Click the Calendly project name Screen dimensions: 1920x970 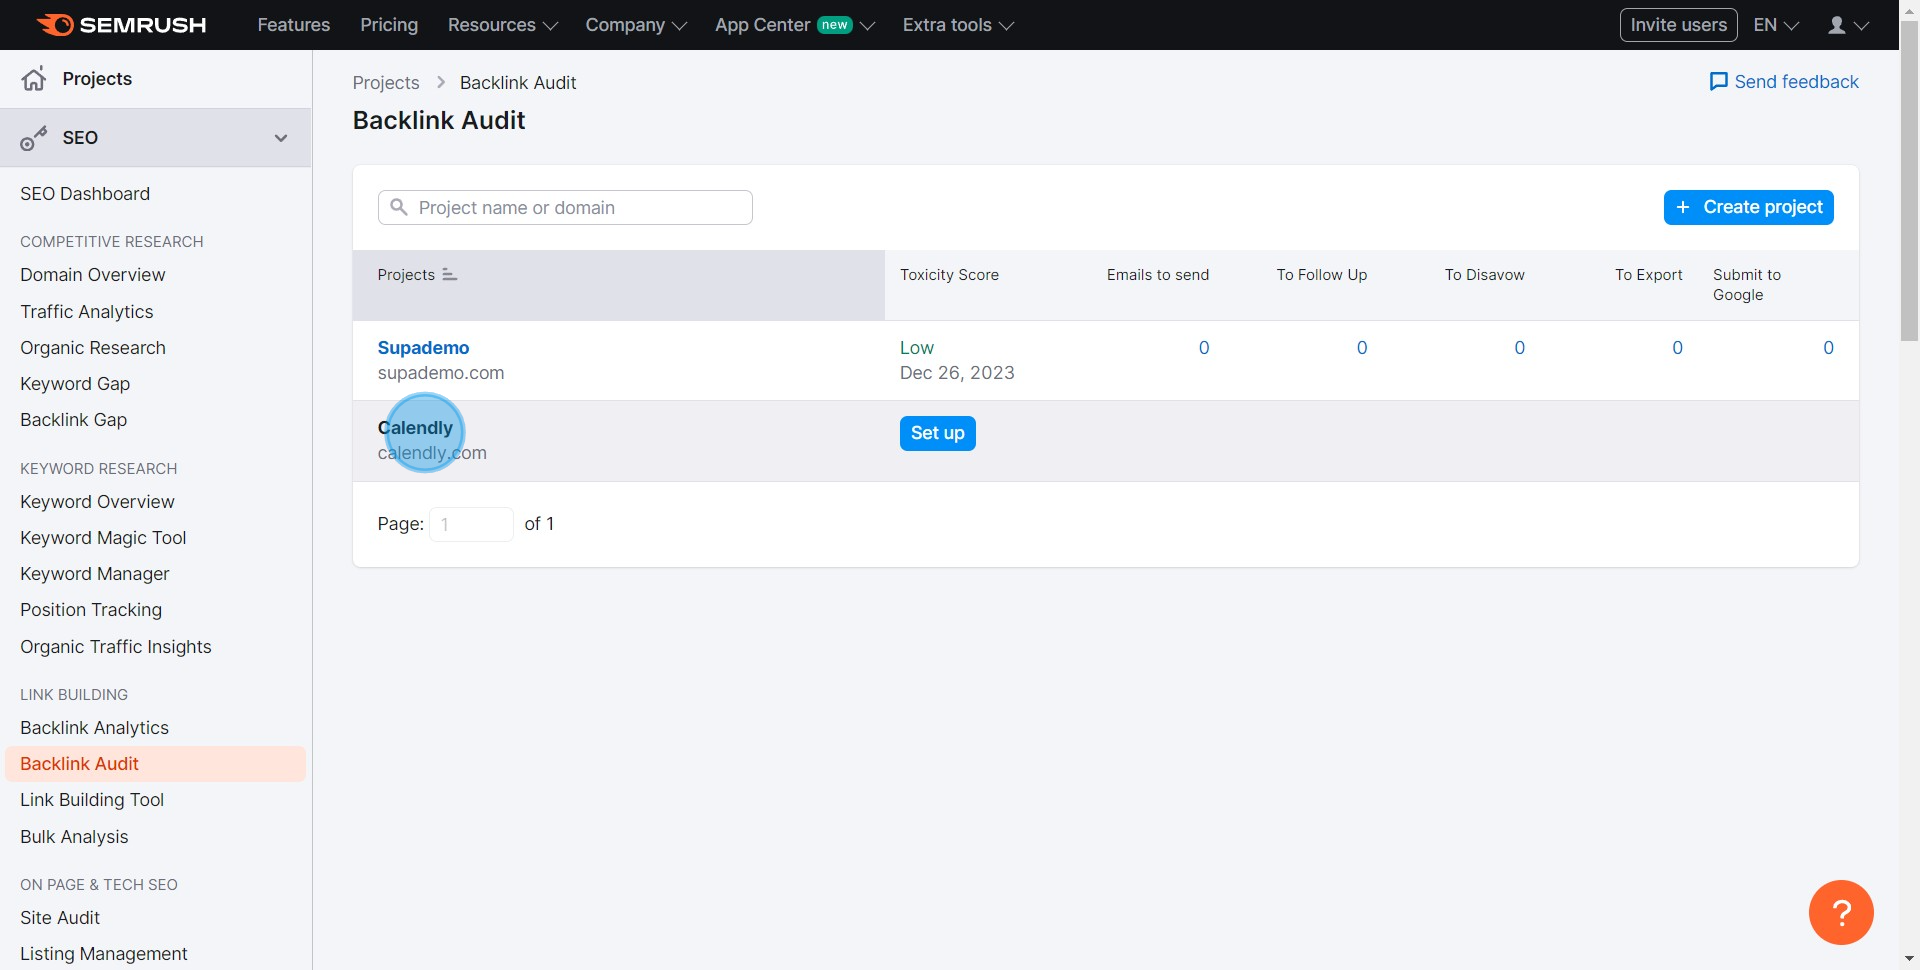415,428
